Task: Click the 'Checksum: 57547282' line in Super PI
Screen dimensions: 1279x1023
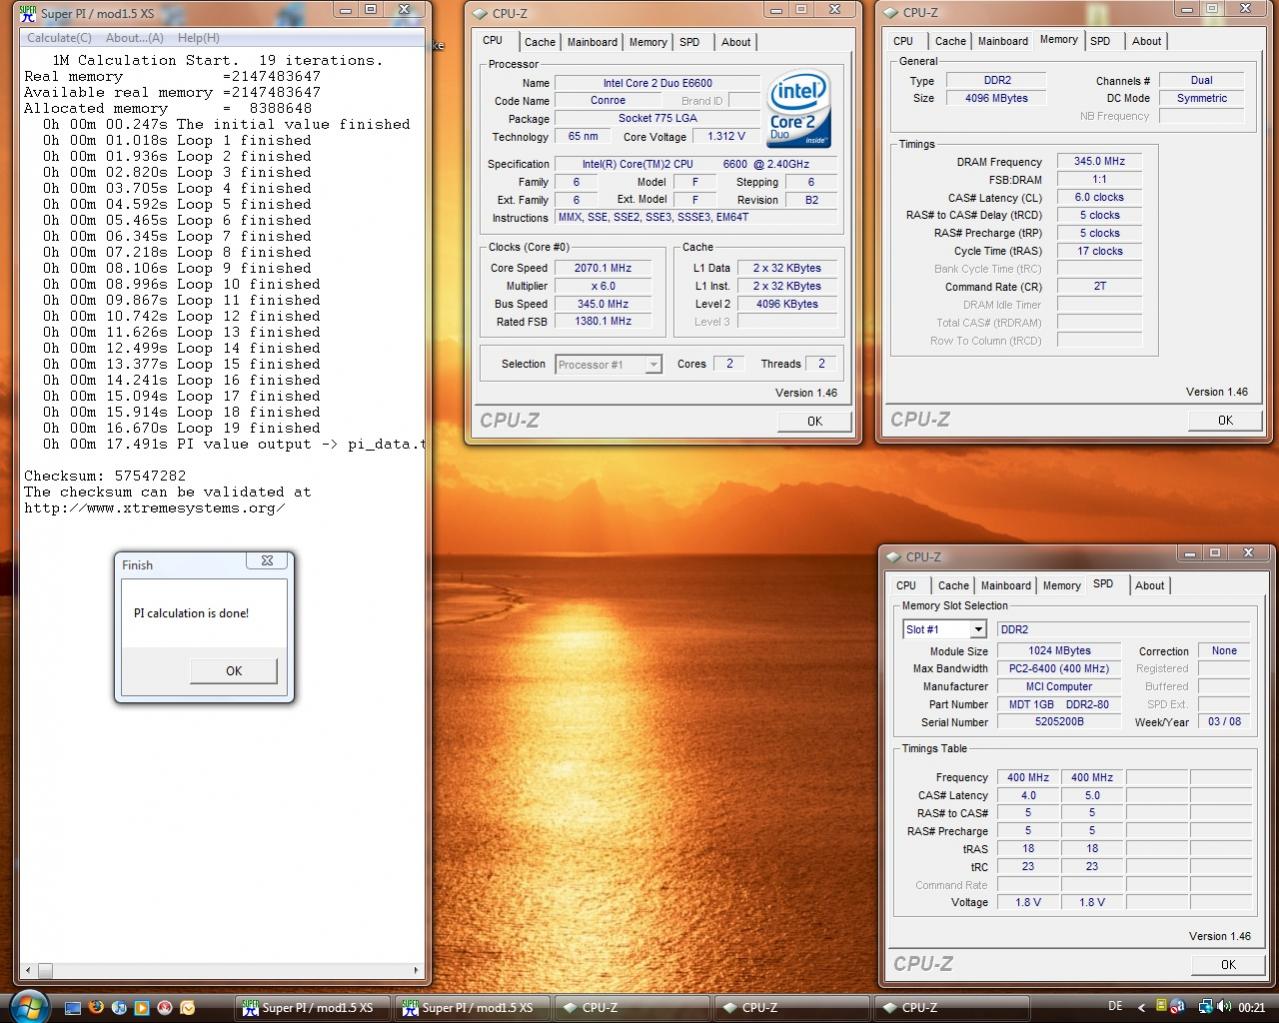Action: coord(105,476)
